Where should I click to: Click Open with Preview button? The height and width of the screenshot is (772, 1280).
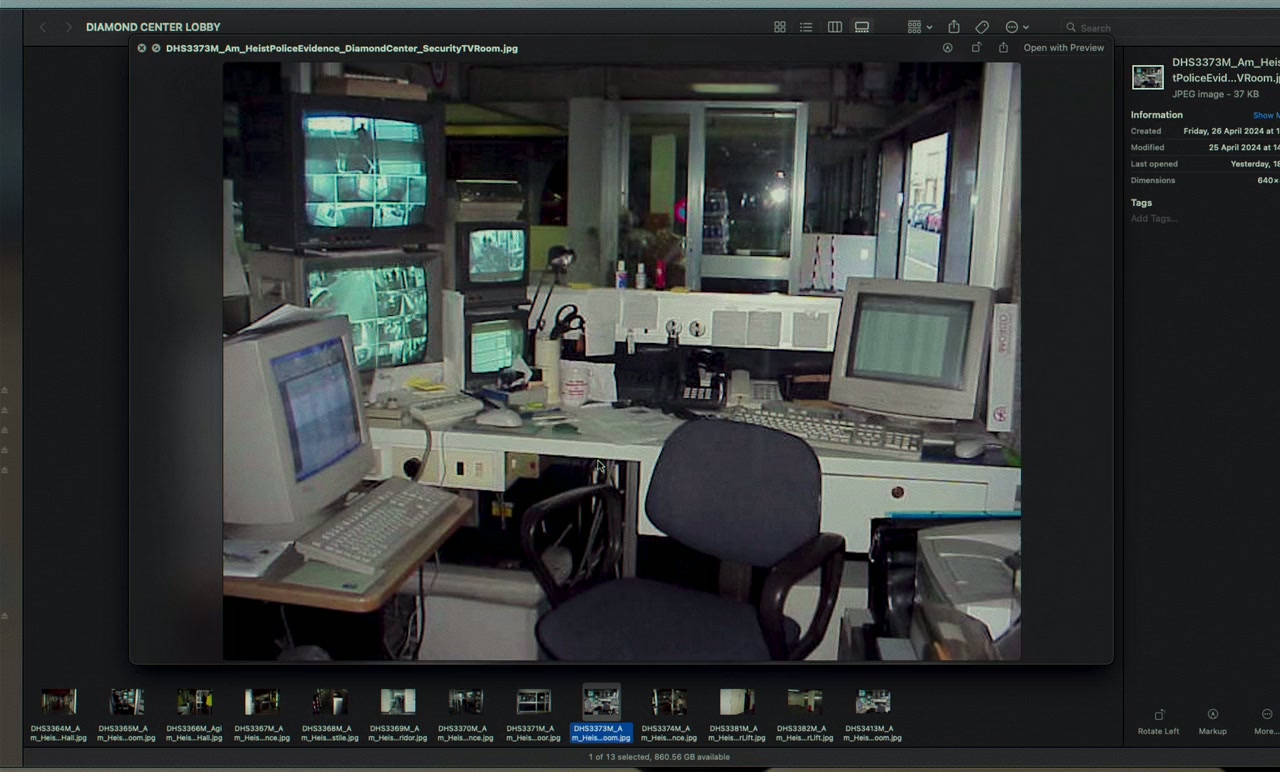tap(1063, 48)
